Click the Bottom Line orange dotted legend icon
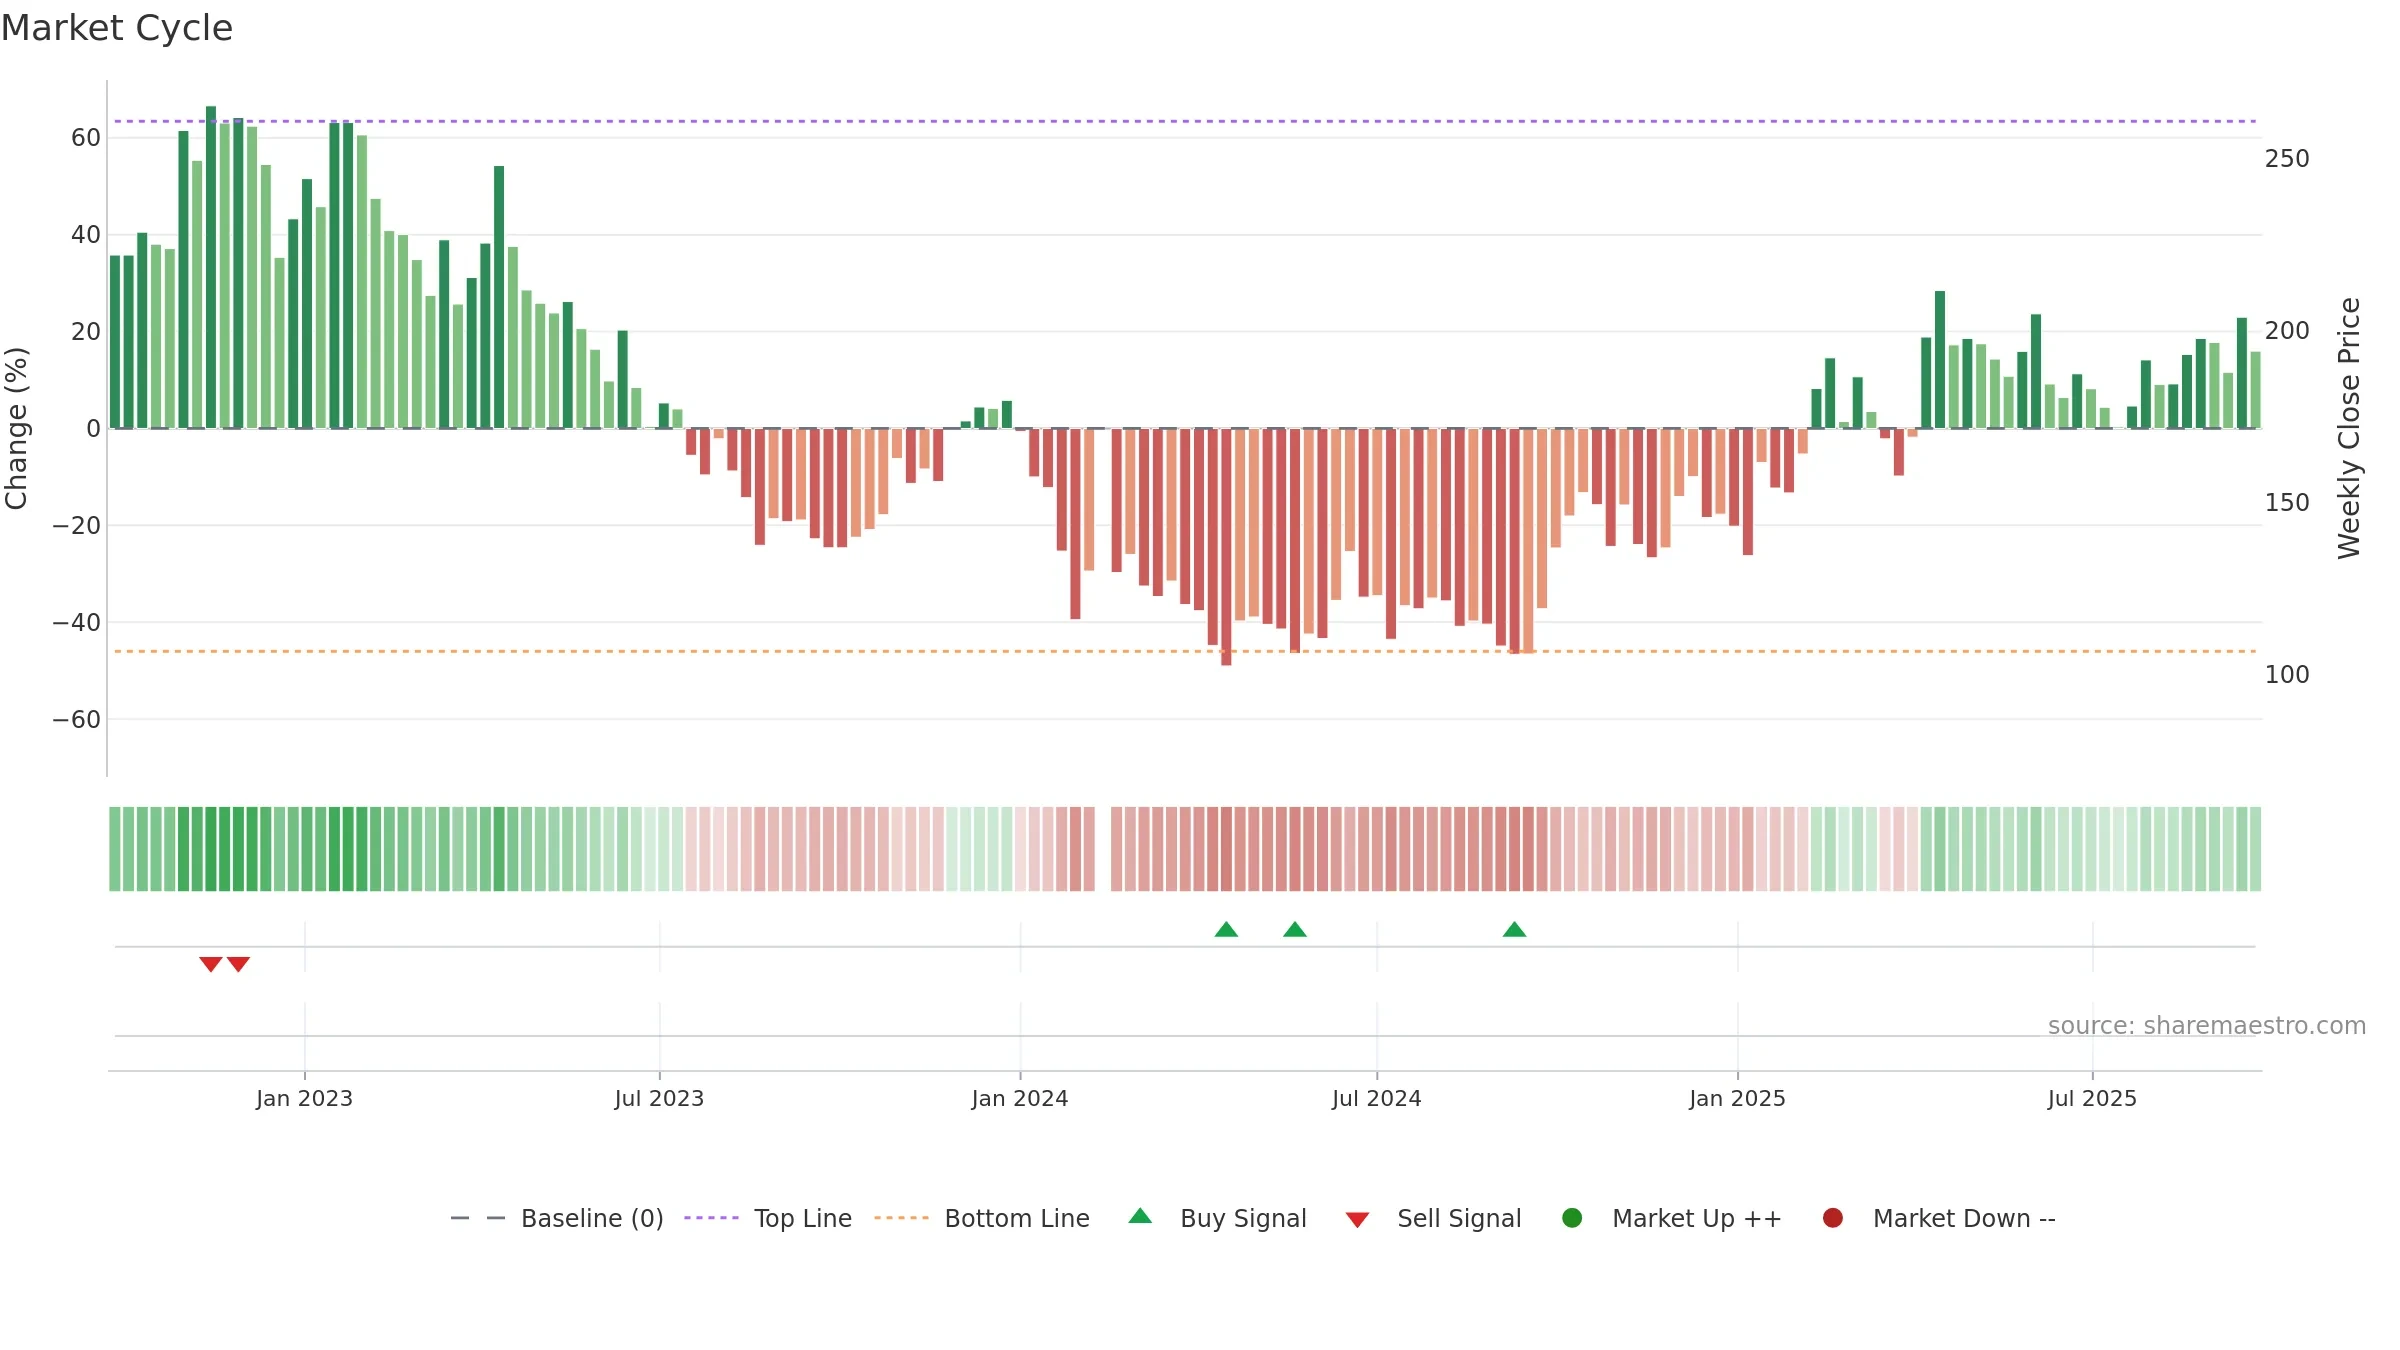 pyautogui.click(x=901, y=1218)
